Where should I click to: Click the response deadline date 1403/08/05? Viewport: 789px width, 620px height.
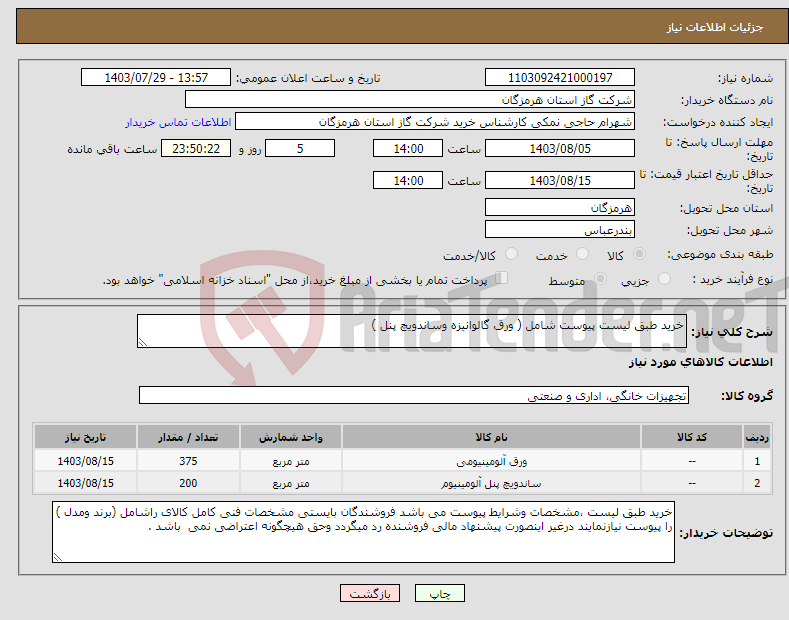[x=560, y=148]
